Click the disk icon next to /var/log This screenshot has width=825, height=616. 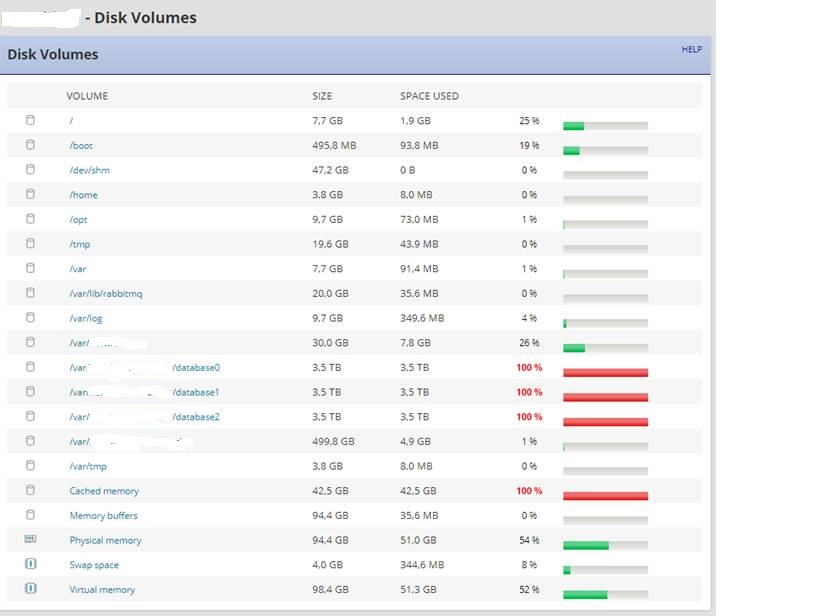coord(31,317)
